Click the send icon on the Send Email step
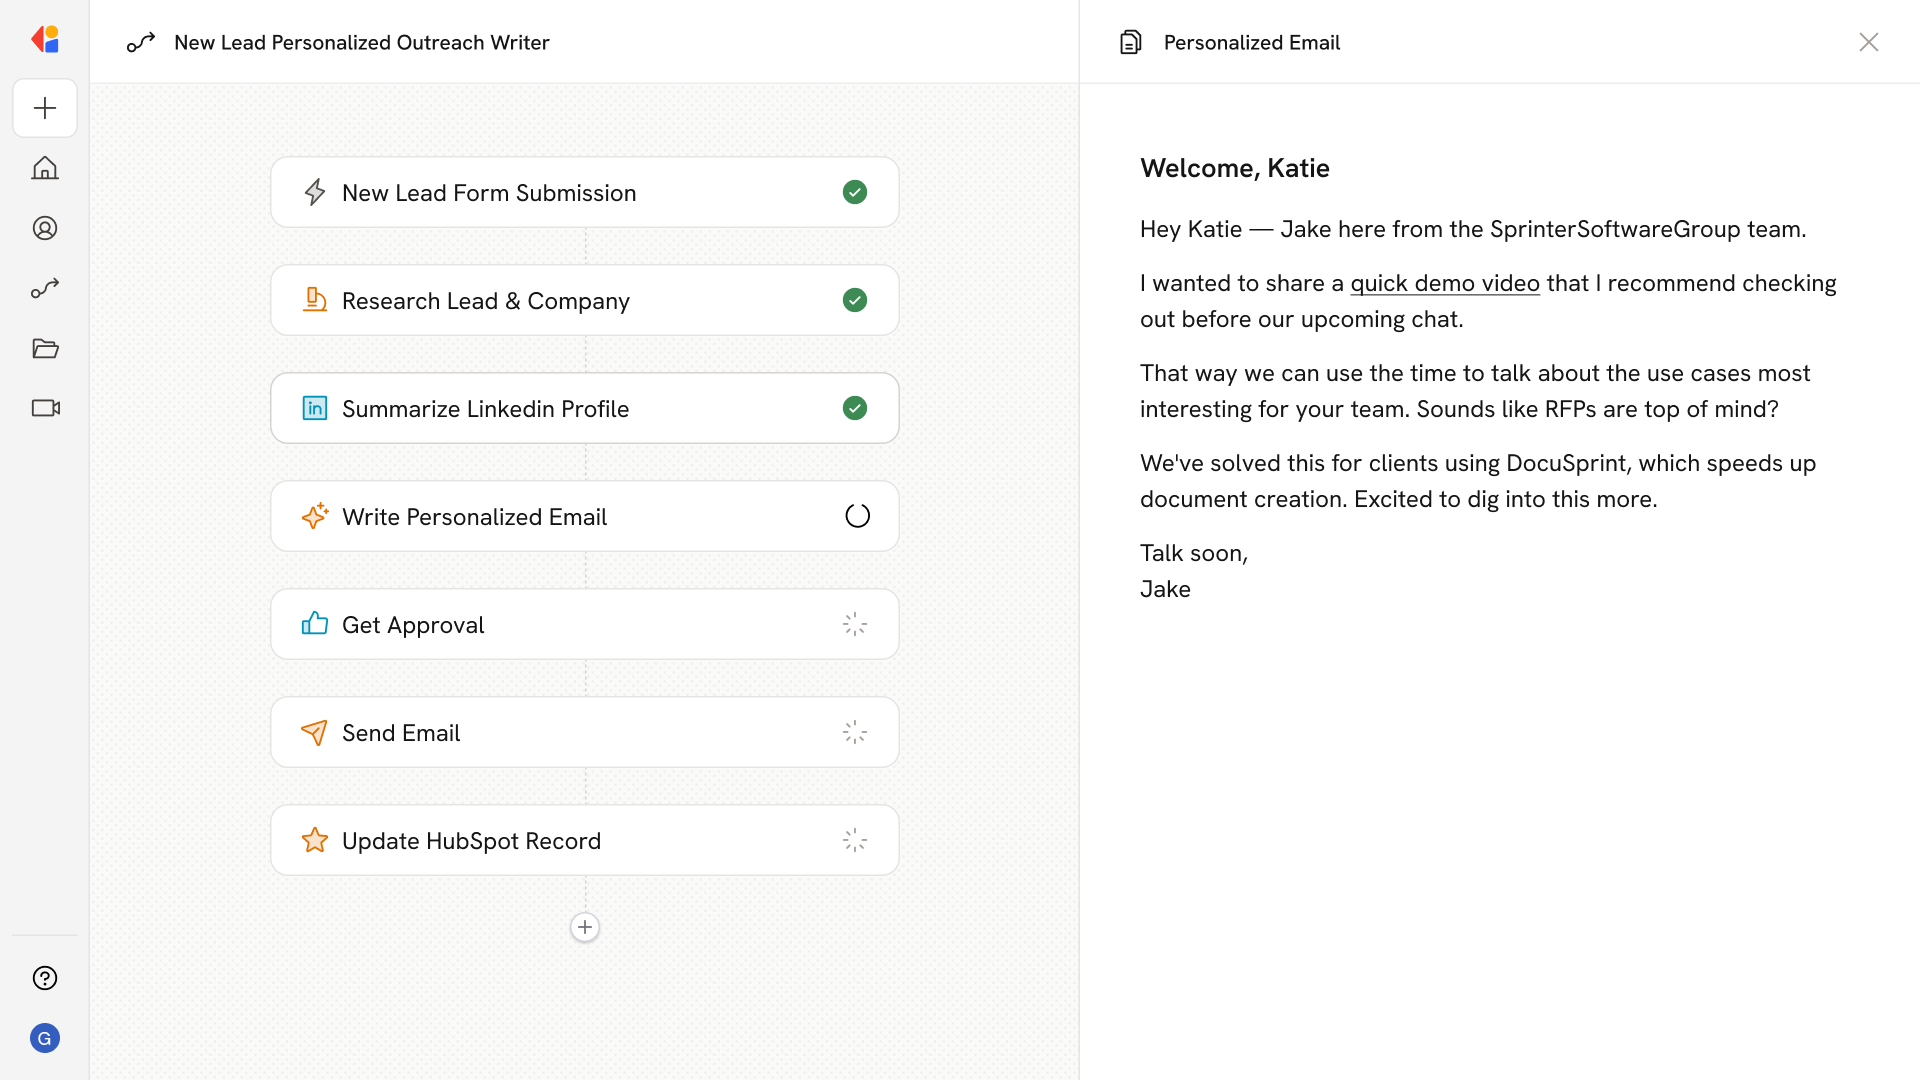Viewport: 1920px width, 1080px height. [x=315, y=732]
